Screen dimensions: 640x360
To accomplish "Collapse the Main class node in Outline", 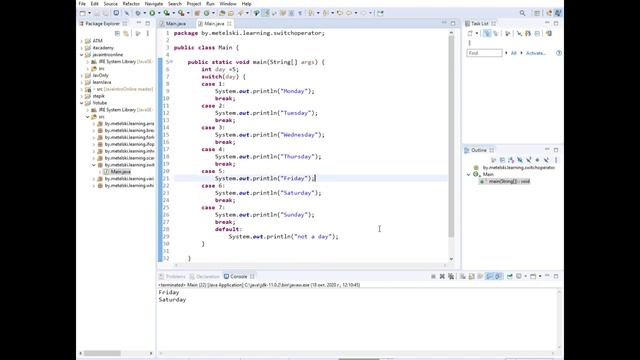I will coord(469,175).
